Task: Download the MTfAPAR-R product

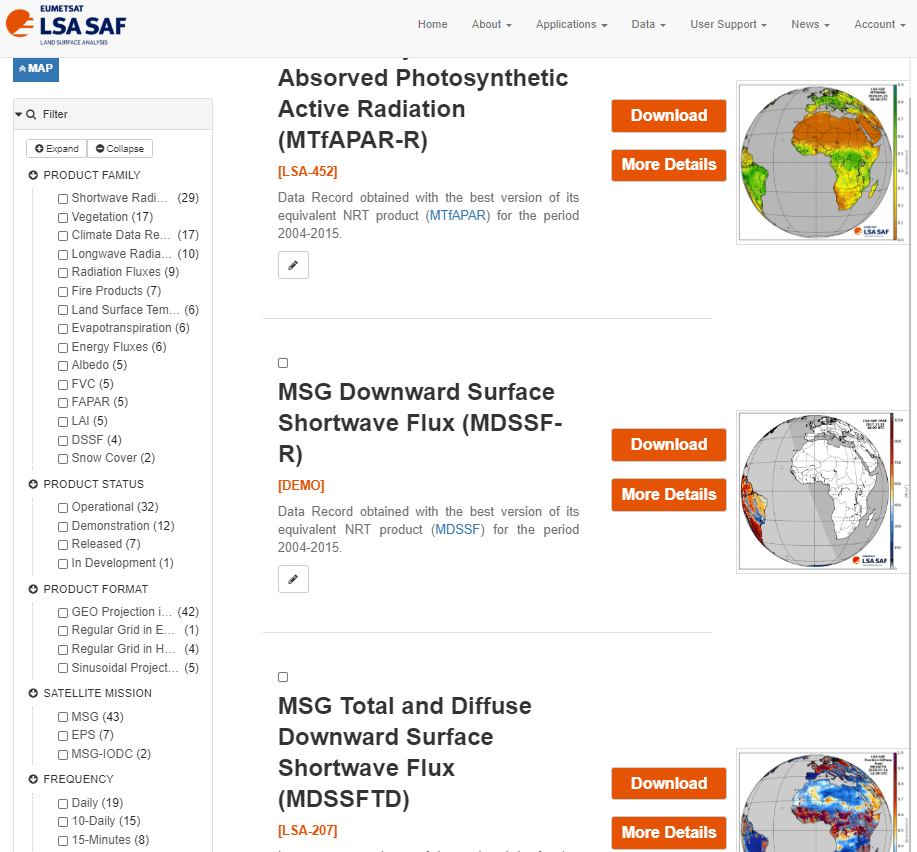Action: click(x=669, y=116)
